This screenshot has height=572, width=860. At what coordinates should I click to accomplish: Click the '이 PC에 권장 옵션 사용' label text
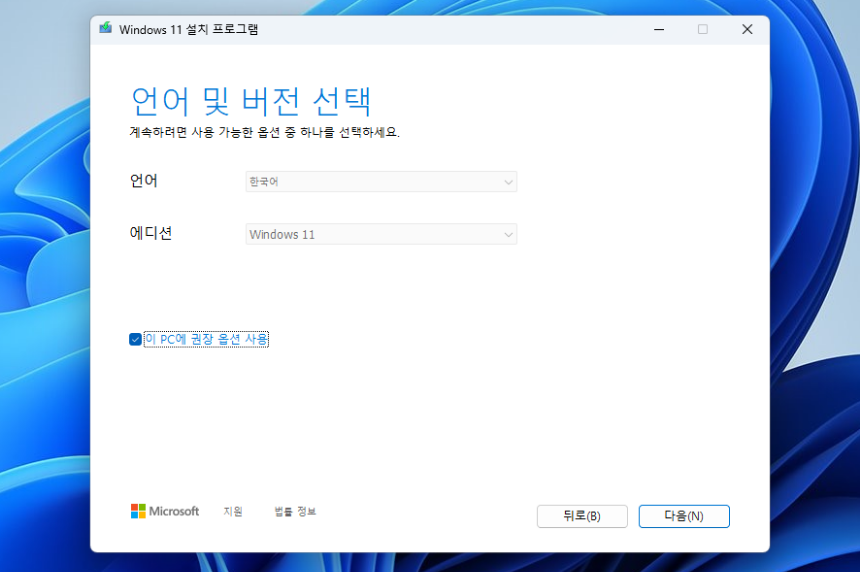(x=206, y=339)
